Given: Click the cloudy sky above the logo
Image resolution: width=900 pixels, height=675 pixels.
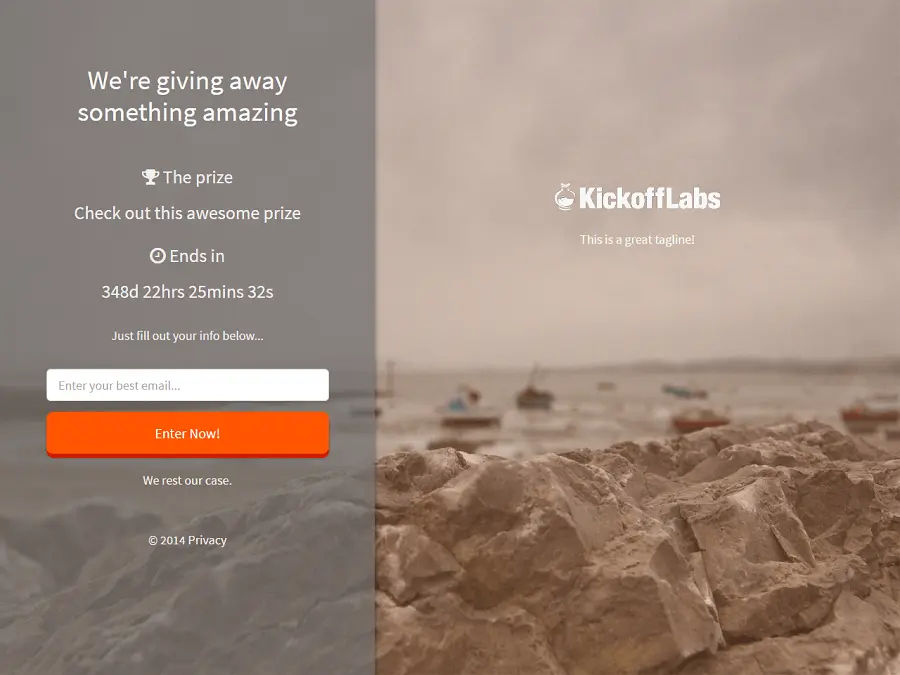Looking at the screenshot, I should [x=637, y=86].
